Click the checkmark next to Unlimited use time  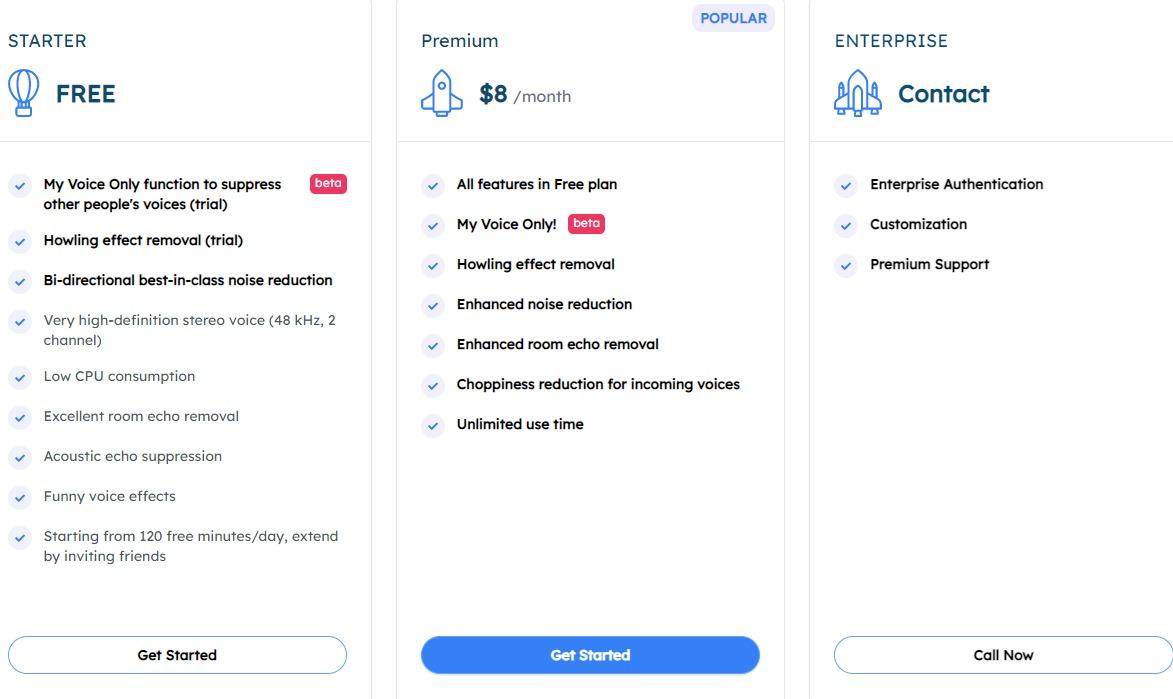point(432,425)
